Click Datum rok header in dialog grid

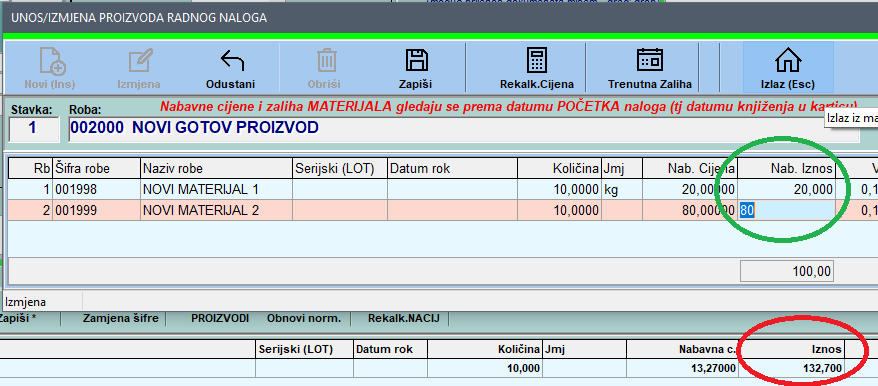[452, 169]
